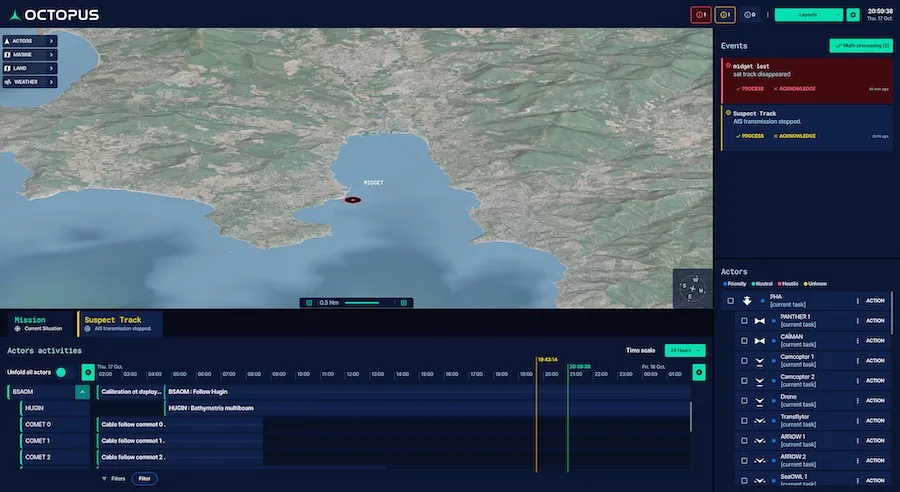
Task: Open the red critical alerts counter
Action: tap(700, 15)
